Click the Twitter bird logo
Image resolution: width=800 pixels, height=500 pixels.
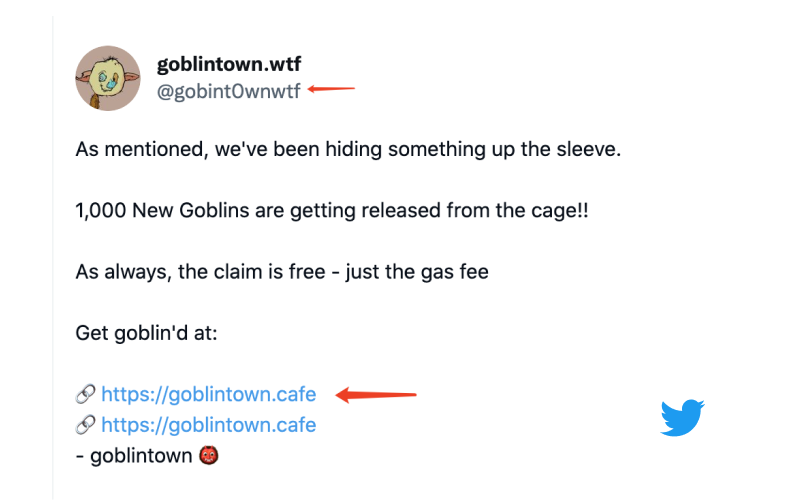coord(682,417)
